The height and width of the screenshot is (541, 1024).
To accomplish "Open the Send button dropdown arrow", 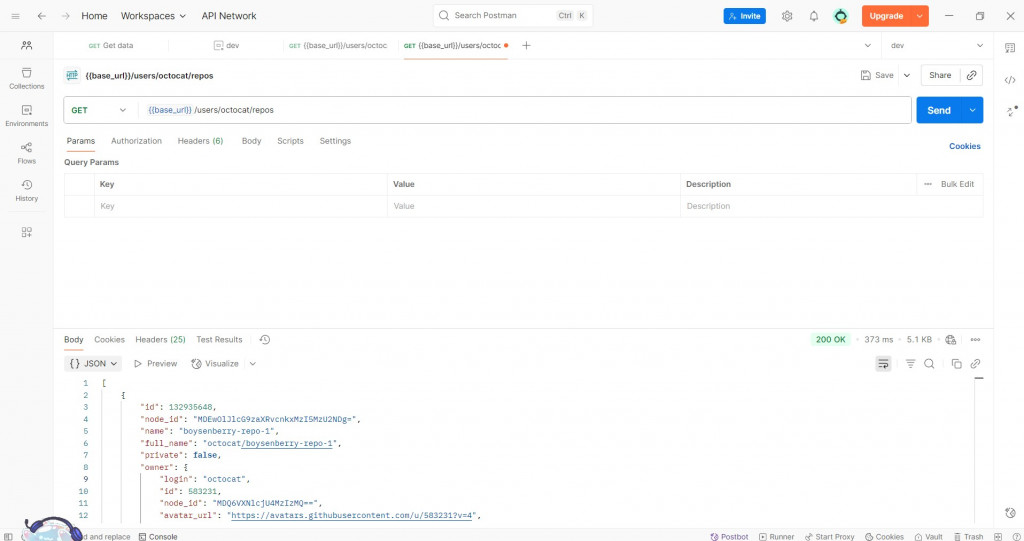I will point(972,110).
